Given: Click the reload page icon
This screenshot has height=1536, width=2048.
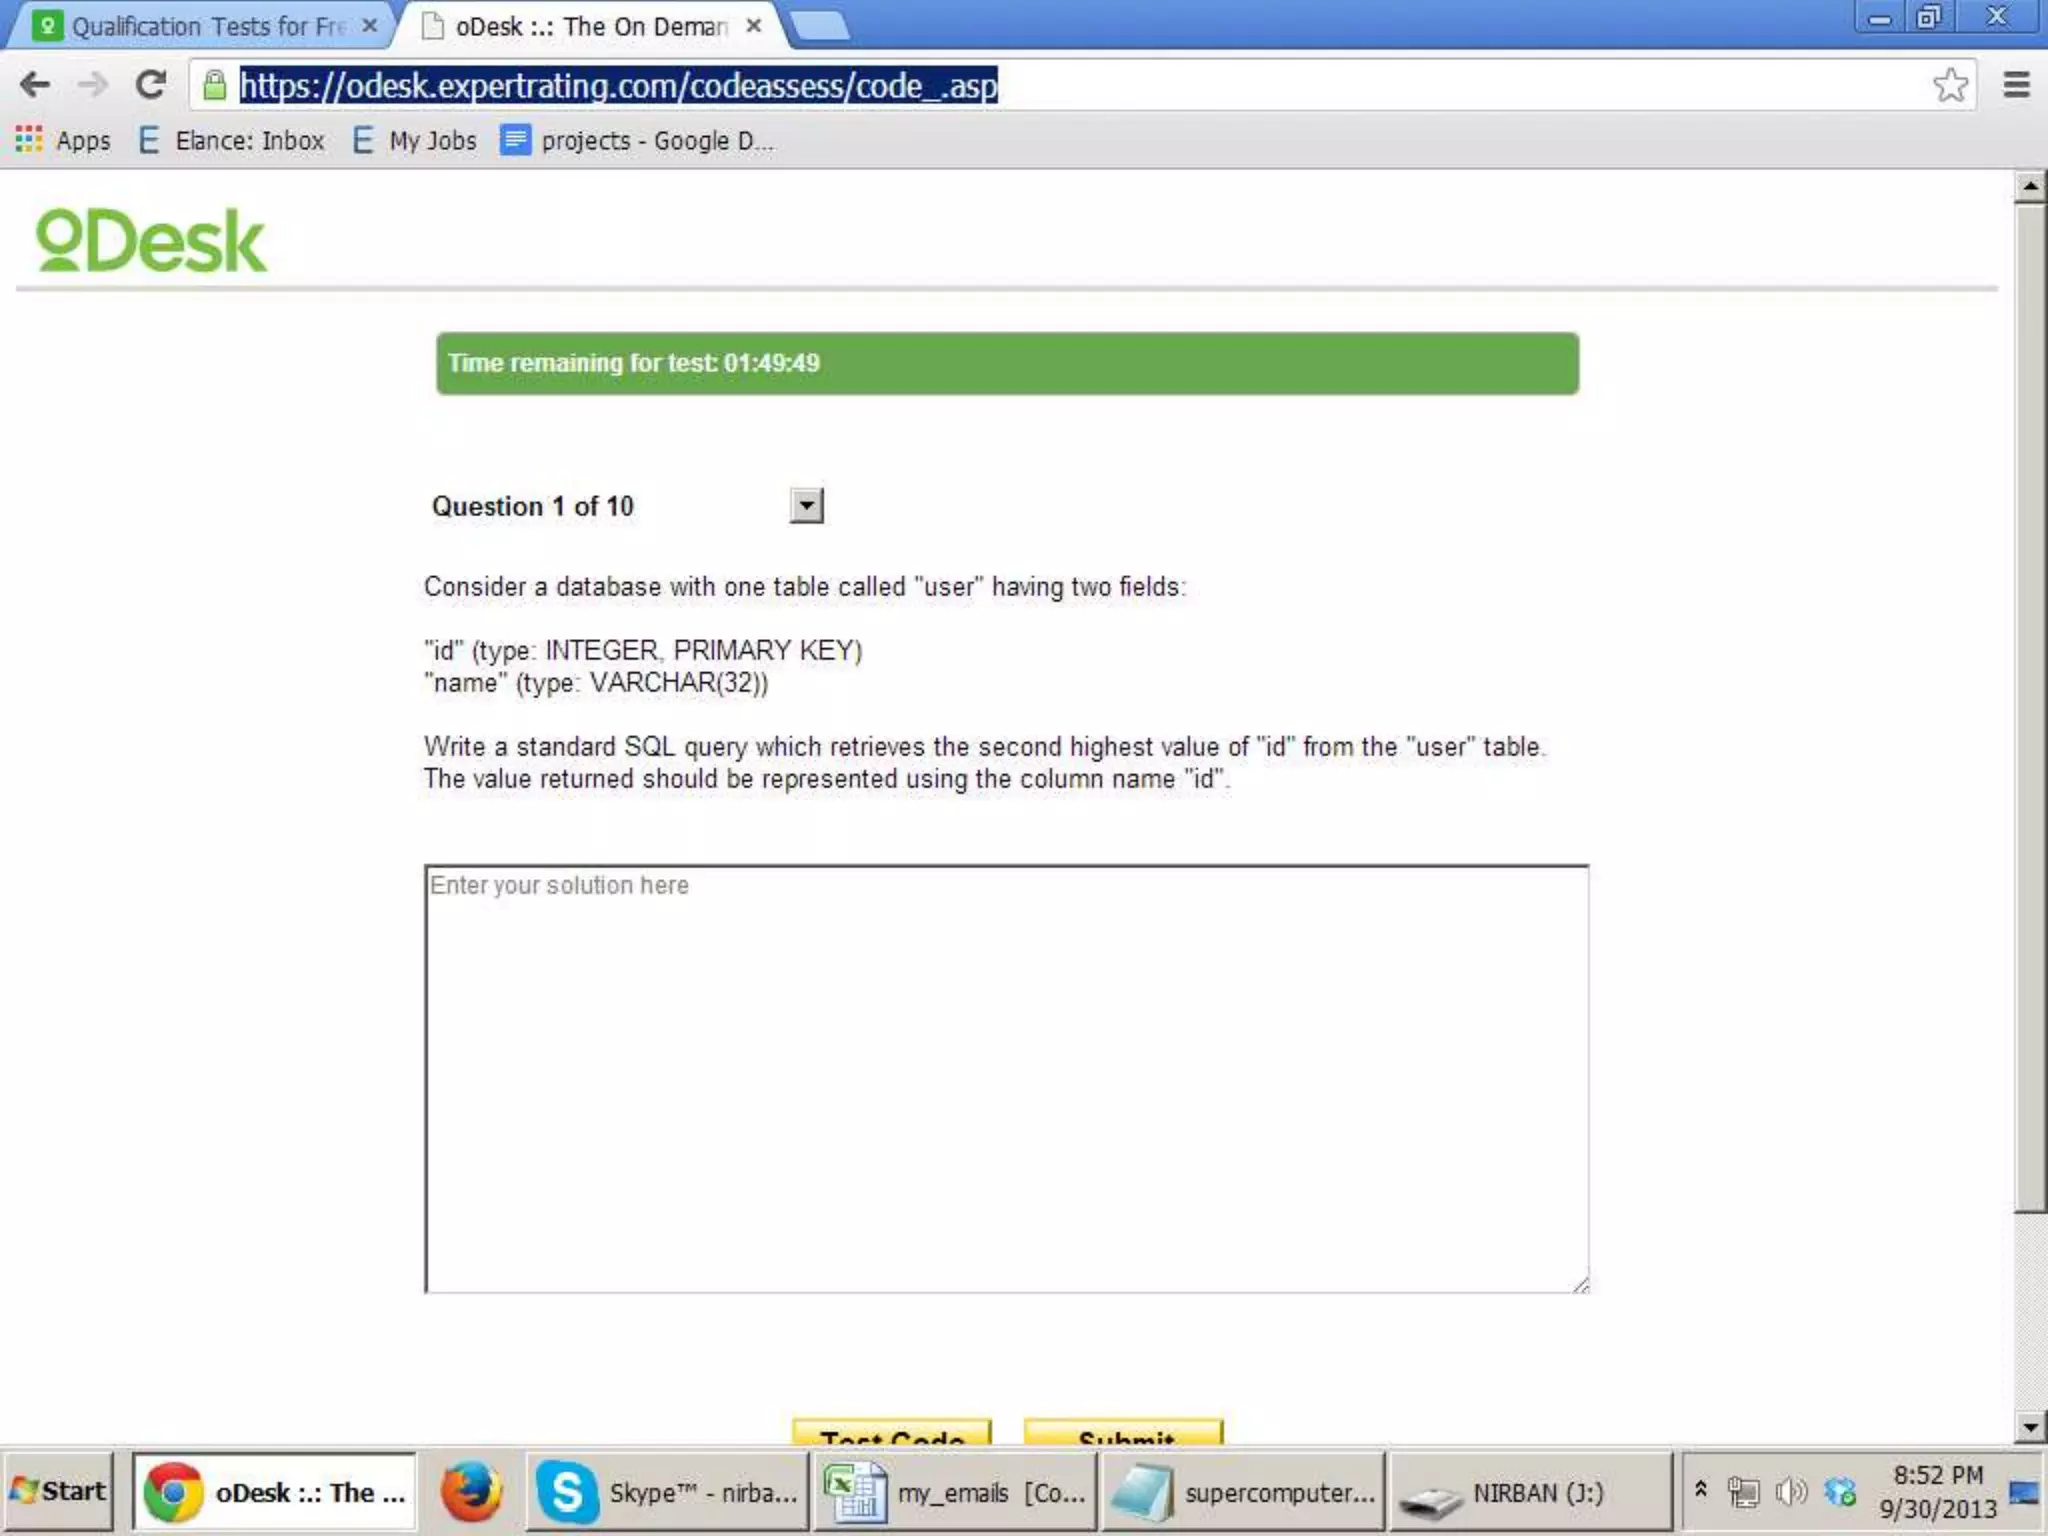Looking at the screenshot, I should coord(150,85).
